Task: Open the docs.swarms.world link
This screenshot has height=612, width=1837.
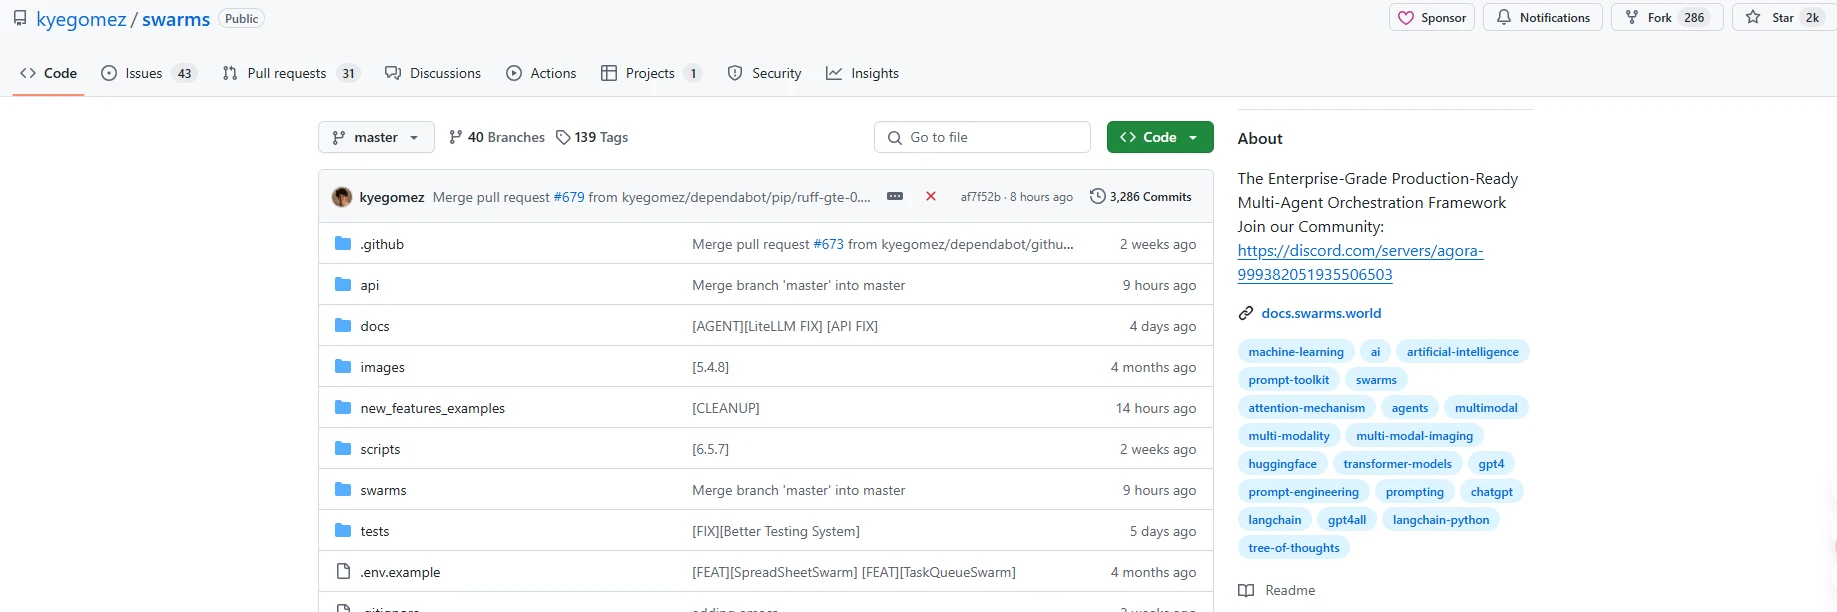Action: [x=1321, y=313]
